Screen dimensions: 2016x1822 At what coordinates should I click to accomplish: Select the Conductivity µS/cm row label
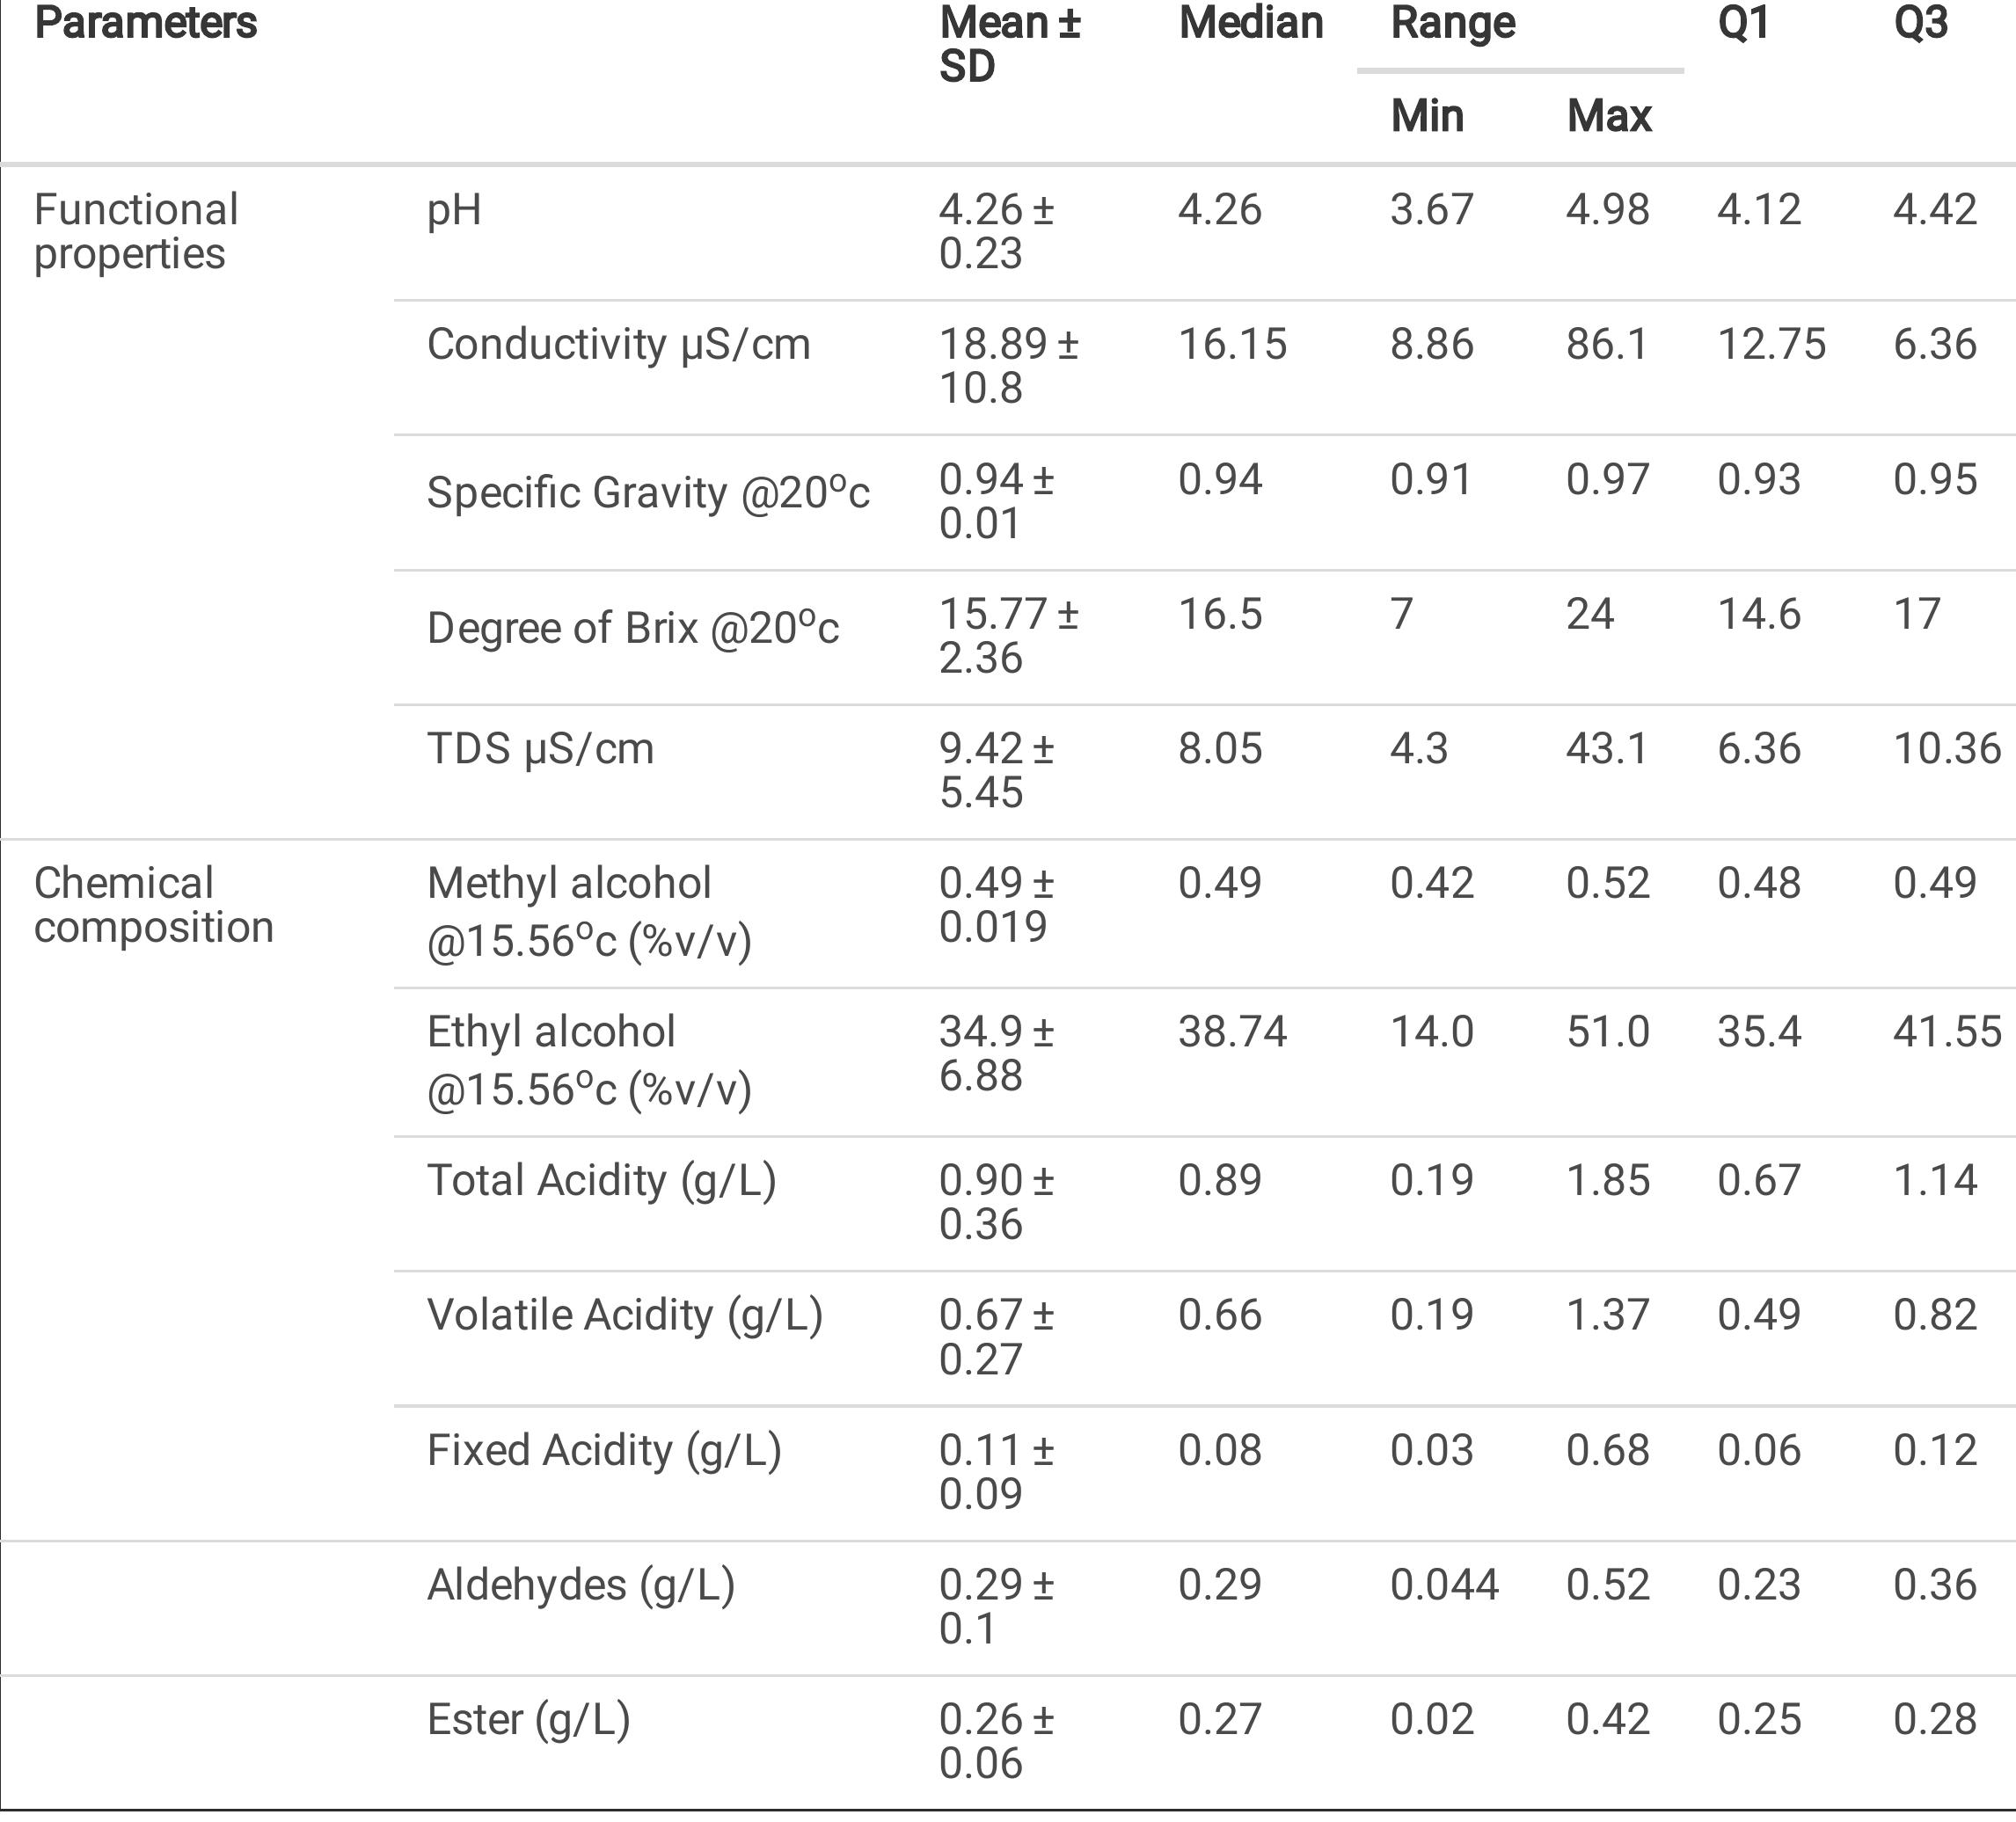click(618, 345)
